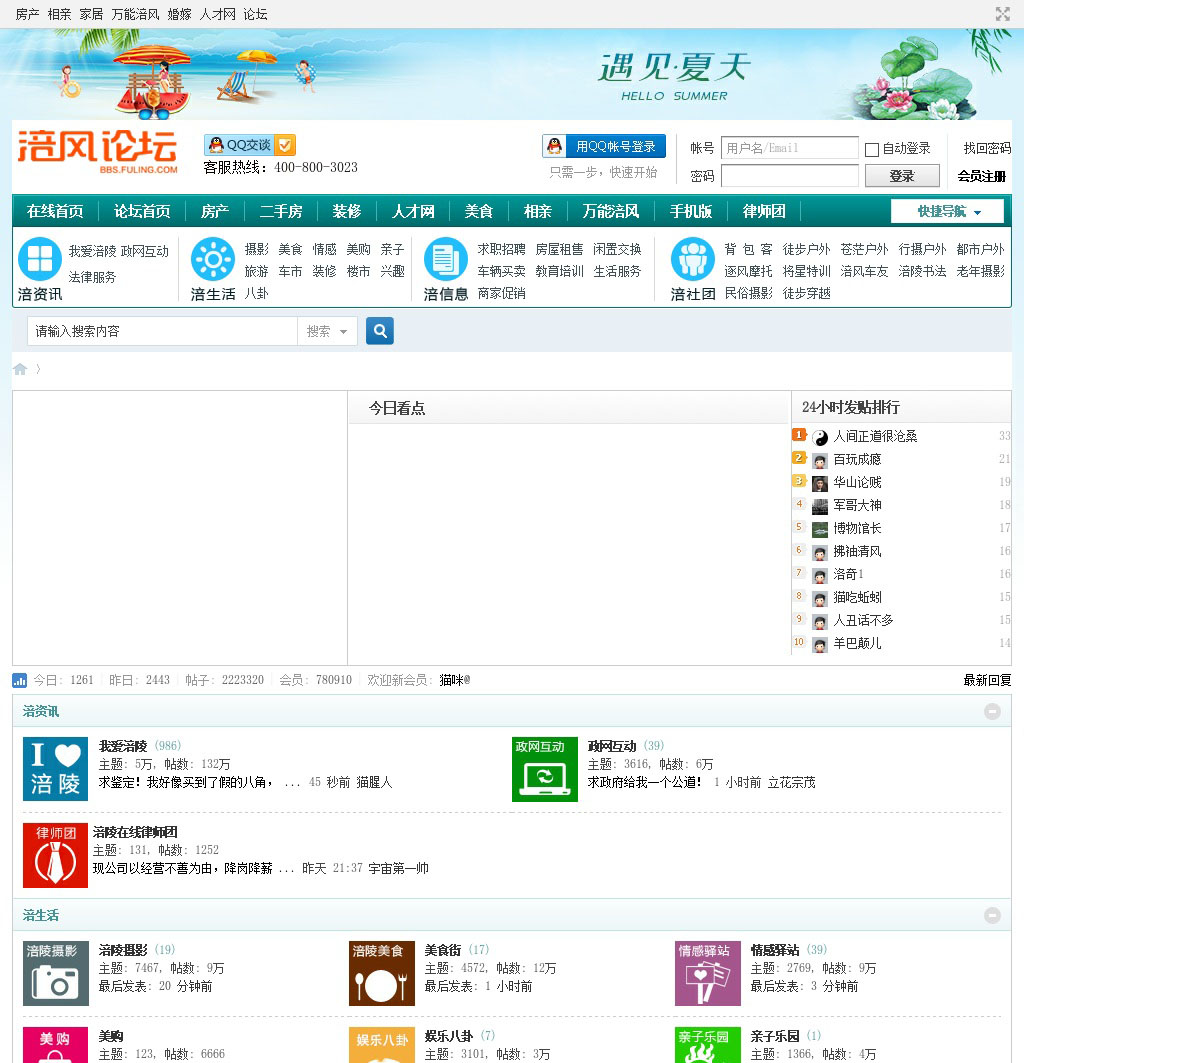Open the 政网互动 green forum icon
This screenshot has width=1200, height=1063.
[544, 769]
